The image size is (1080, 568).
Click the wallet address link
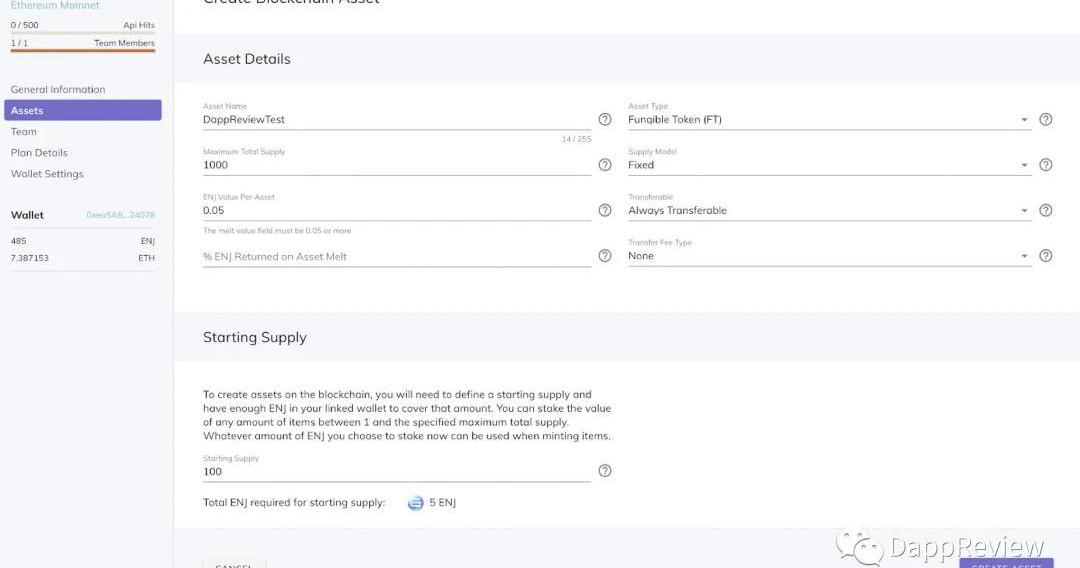click(120, 215)
